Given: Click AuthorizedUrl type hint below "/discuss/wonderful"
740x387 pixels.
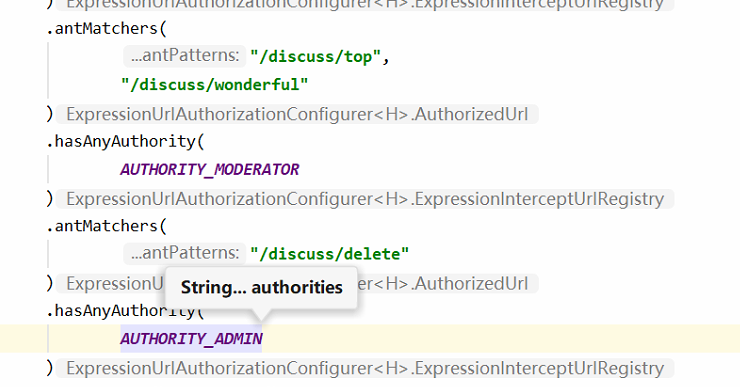Looking at the screenshot, I should 297,114.
